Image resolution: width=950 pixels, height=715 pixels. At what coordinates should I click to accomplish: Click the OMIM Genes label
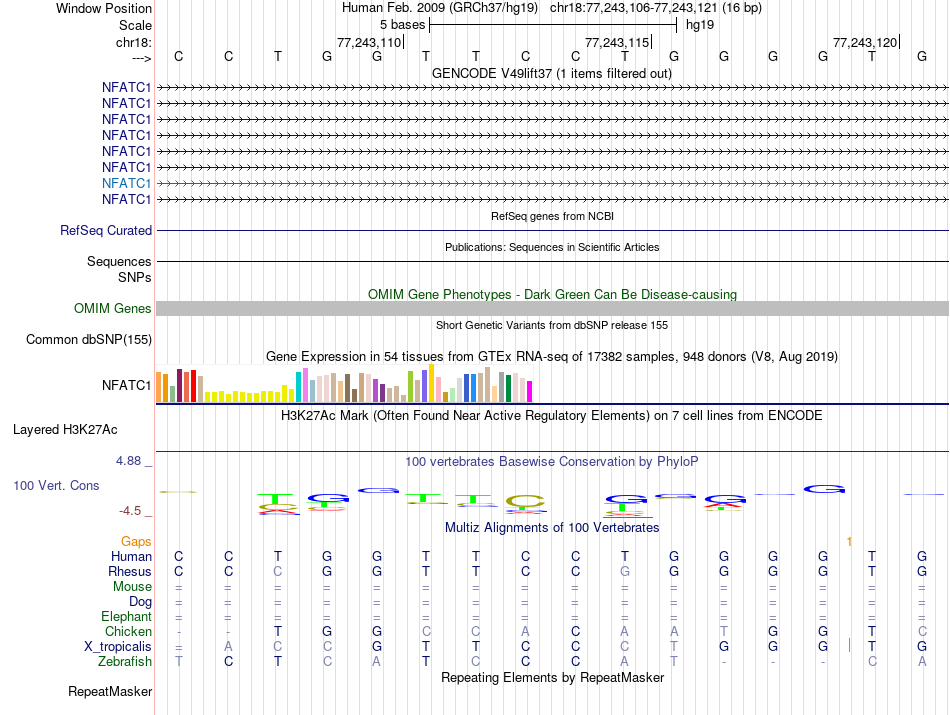[x=112, y=308]
